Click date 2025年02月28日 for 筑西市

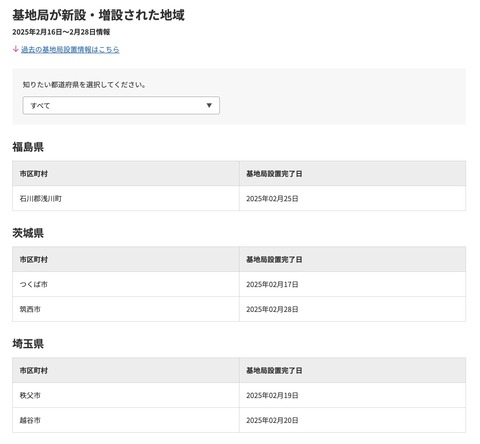(x=272, y=309)
